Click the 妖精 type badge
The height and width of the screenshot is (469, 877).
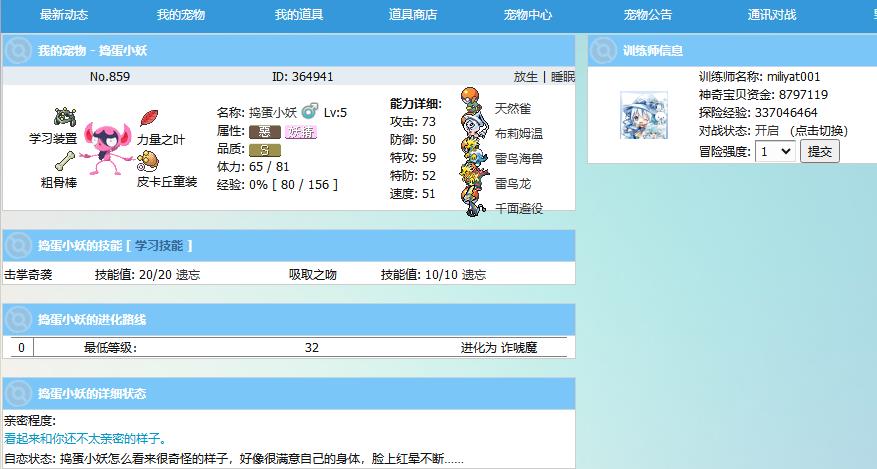(x=301, y=132)
